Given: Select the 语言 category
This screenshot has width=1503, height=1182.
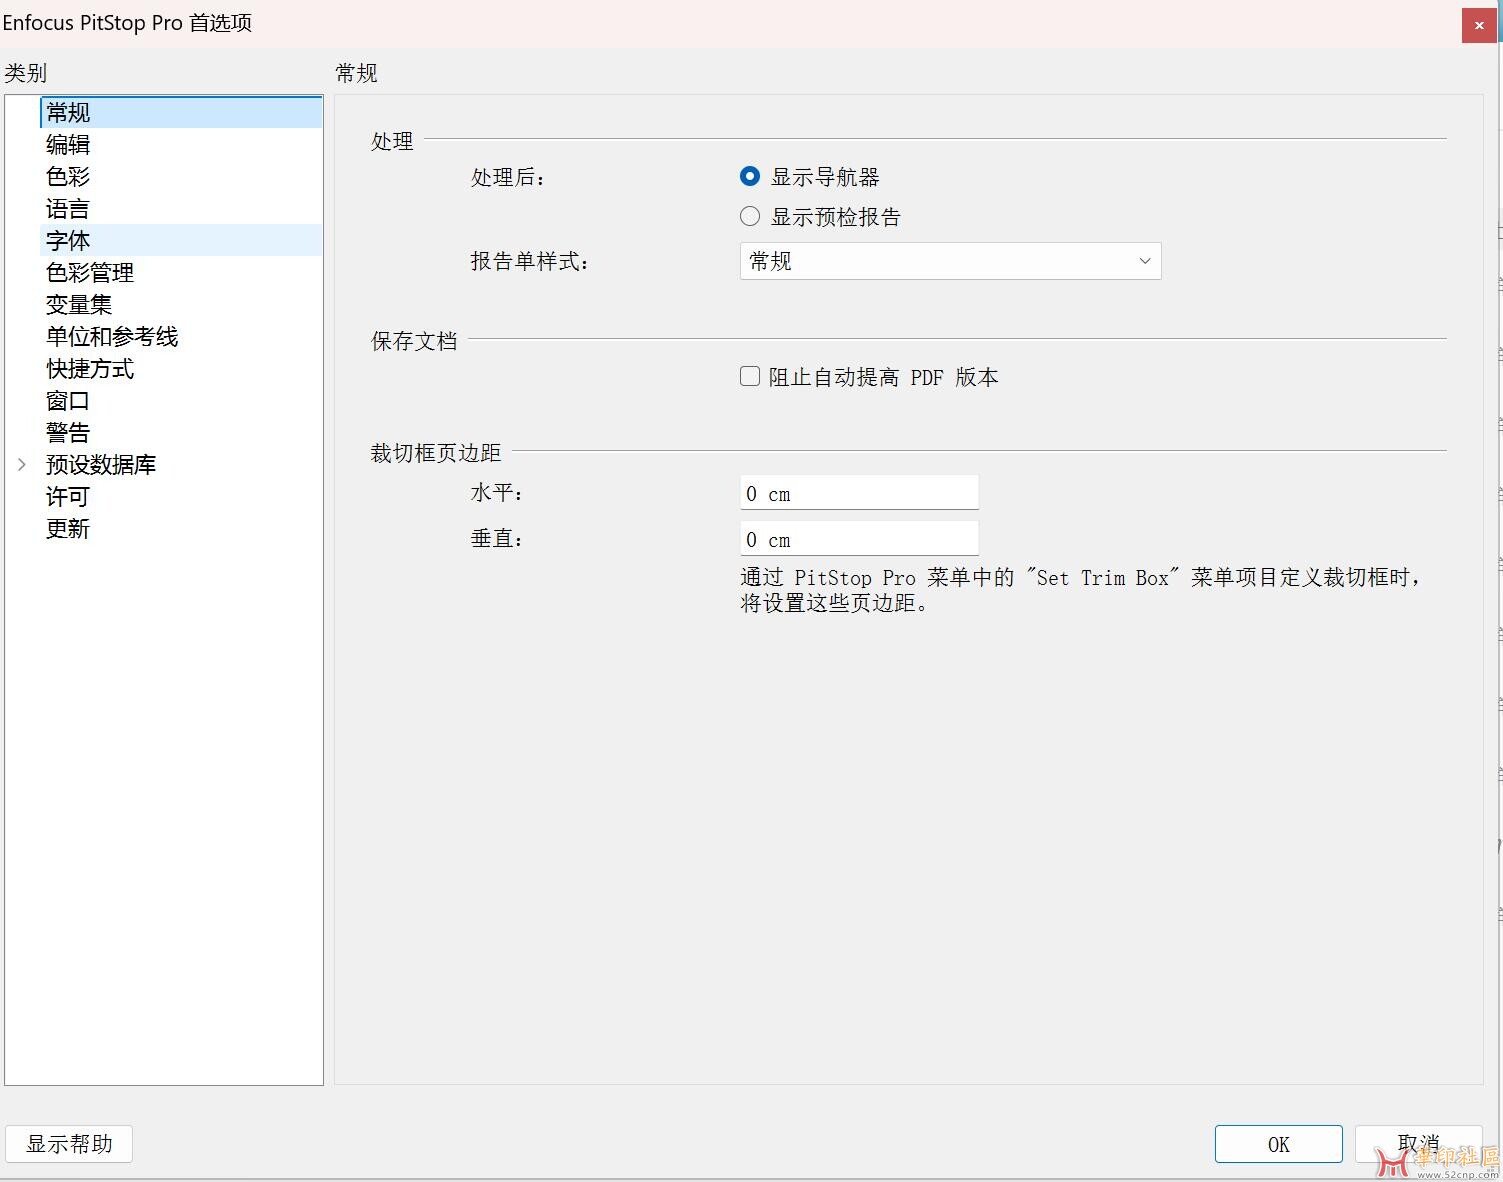Looking at the screenshot, I should point(68,208).
